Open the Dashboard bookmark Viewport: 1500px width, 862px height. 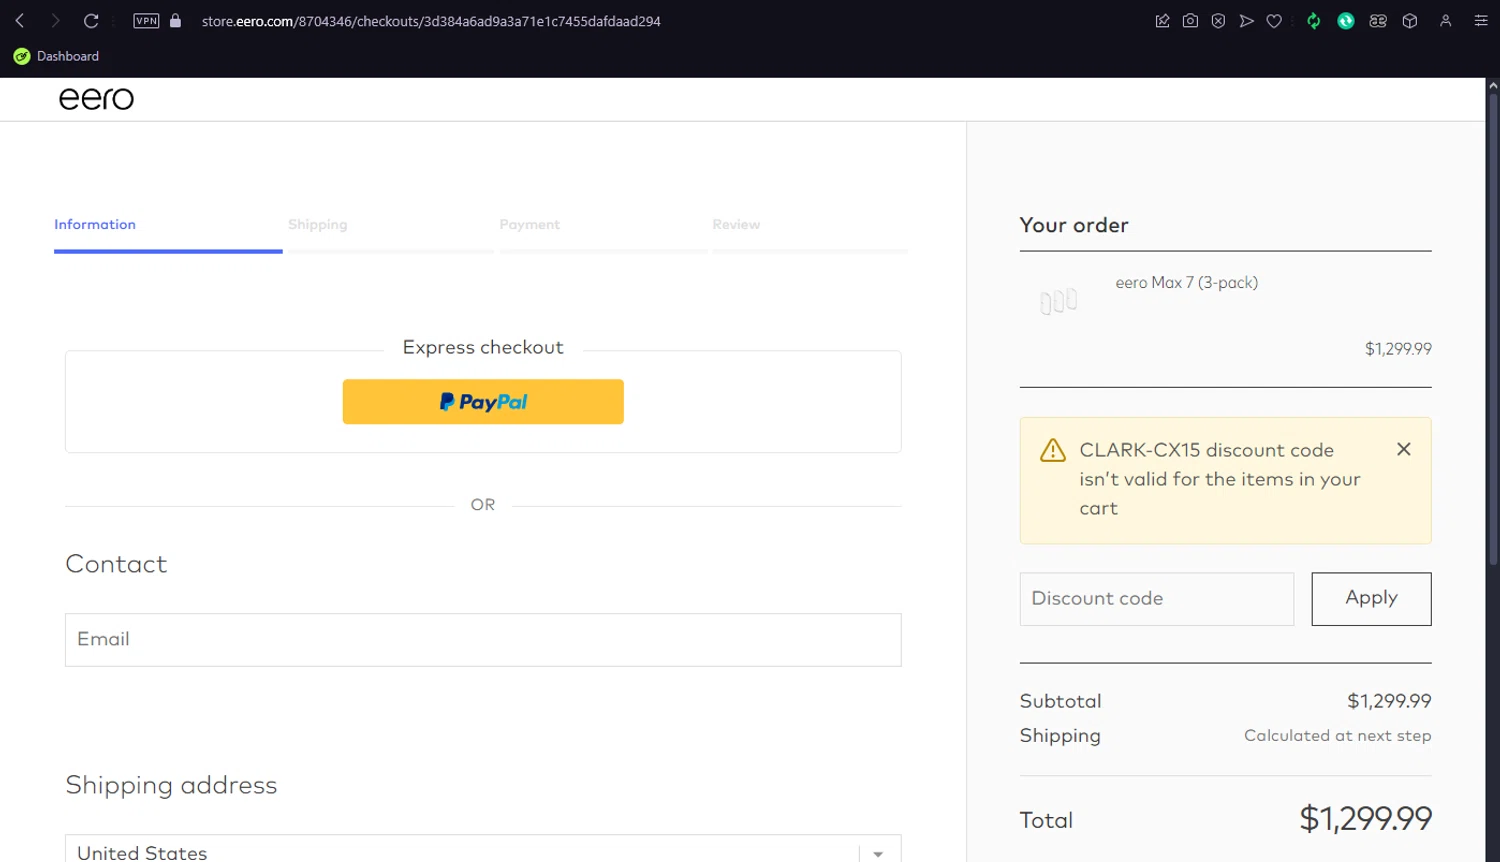click(56, 56)
